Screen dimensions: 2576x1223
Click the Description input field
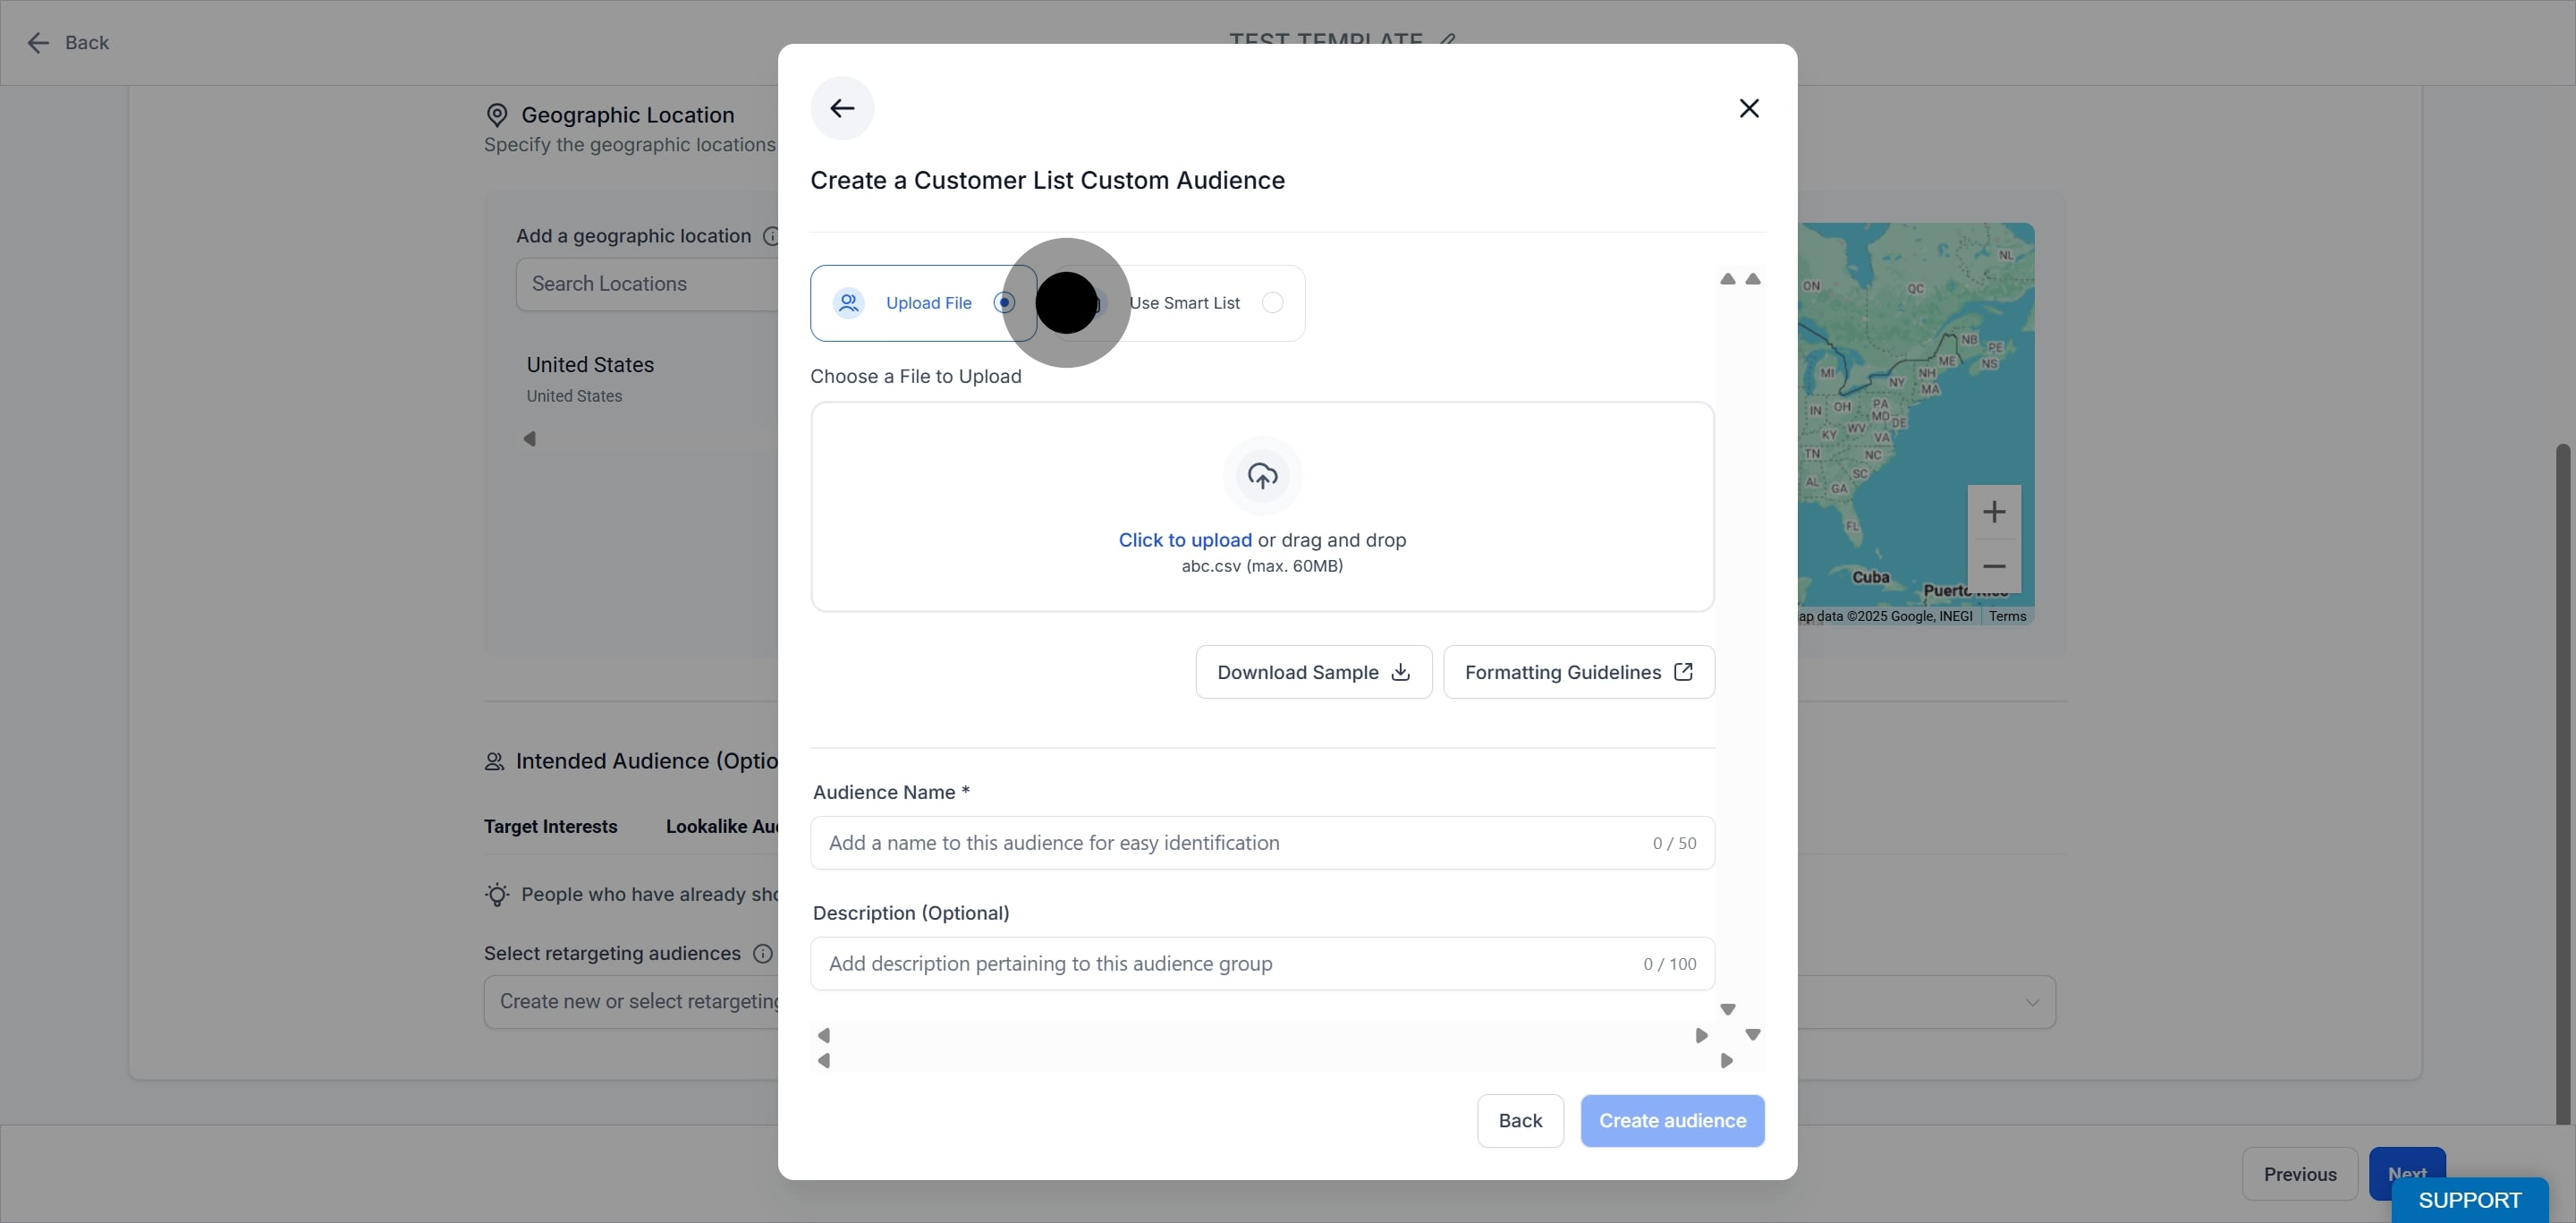[1262, 964]
